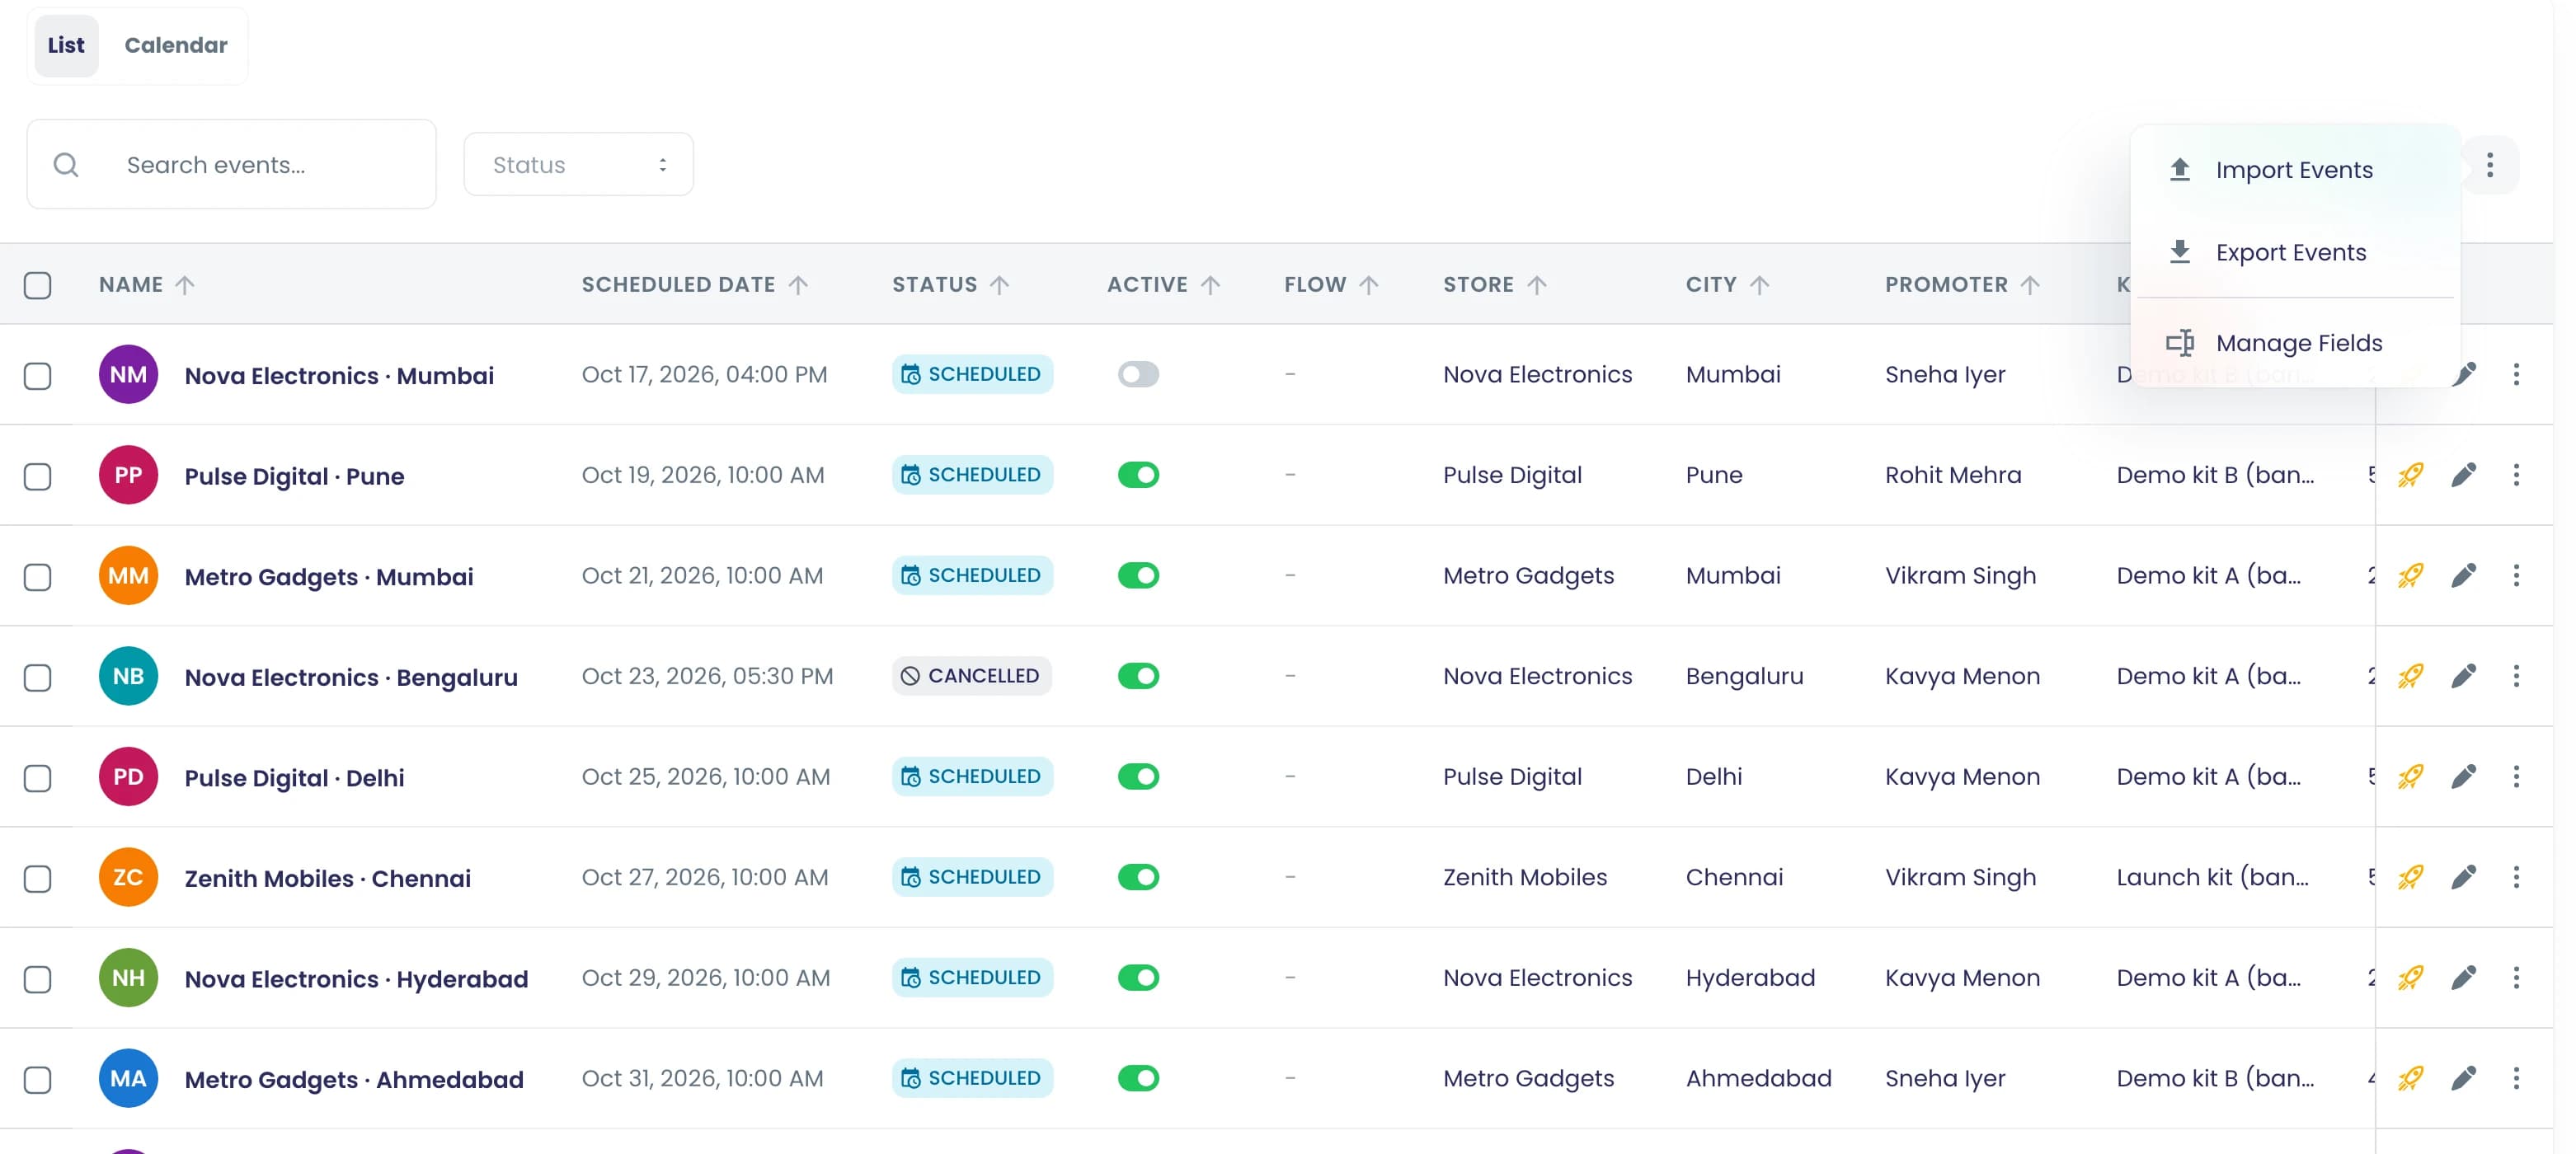Image resolution: width=2576 pixels, height=1154 pixels.
Task: Click the pencil icon for Pulse Digital · Delhi
Action: pyautogui.click(x=2464, y=777)
